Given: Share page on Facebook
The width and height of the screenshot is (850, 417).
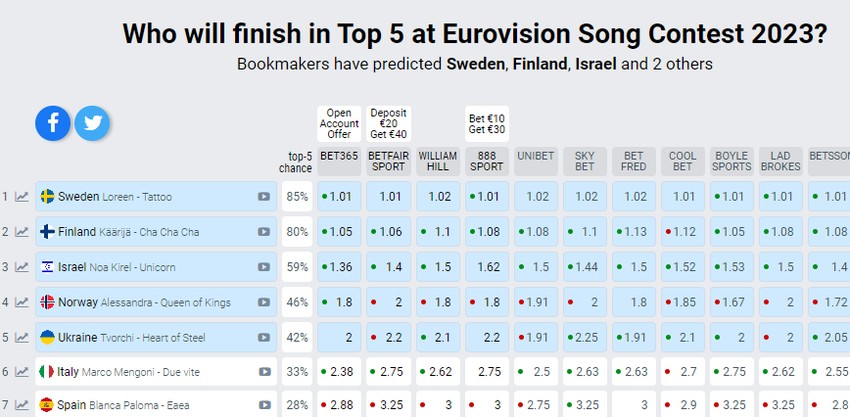Looking at the screenshot, I should [x=54, y=123].
